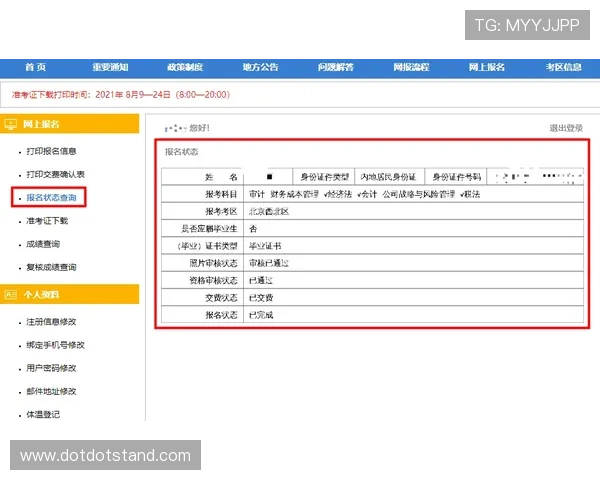Viewport: 600px width, 480px height.
Task: Click the 资格审核状态 row label
Action: pos(213,281)
